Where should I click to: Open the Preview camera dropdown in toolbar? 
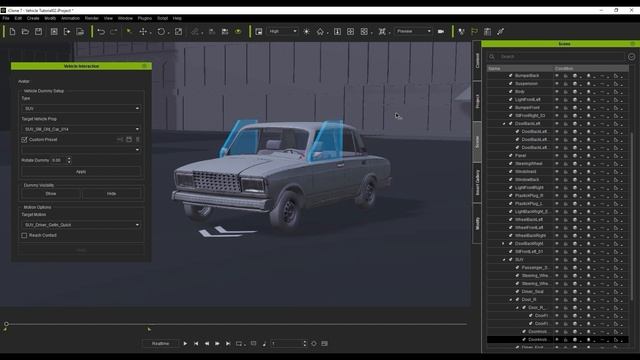coord(413,31)
